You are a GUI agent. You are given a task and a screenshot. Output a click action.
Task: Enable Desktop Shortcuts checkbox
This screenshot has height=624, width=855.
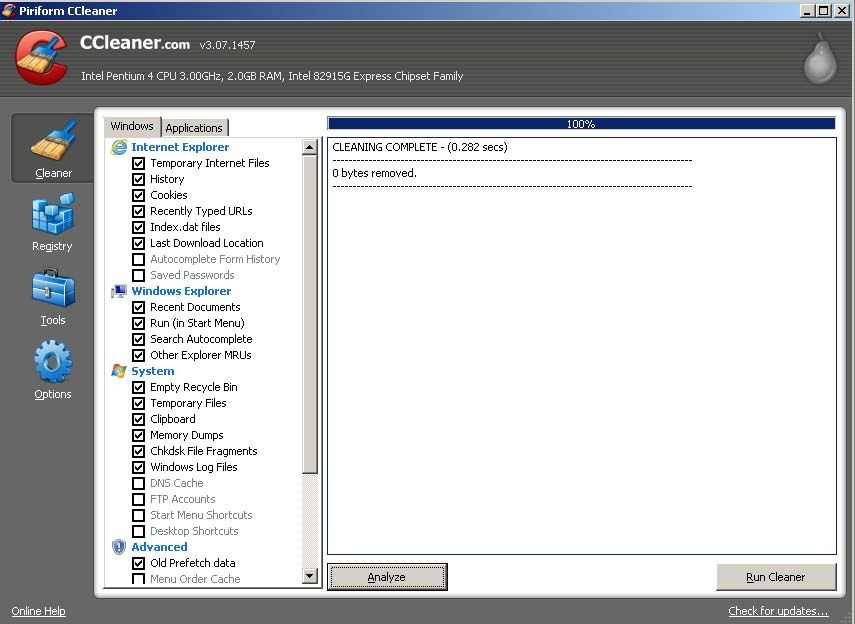139,531
